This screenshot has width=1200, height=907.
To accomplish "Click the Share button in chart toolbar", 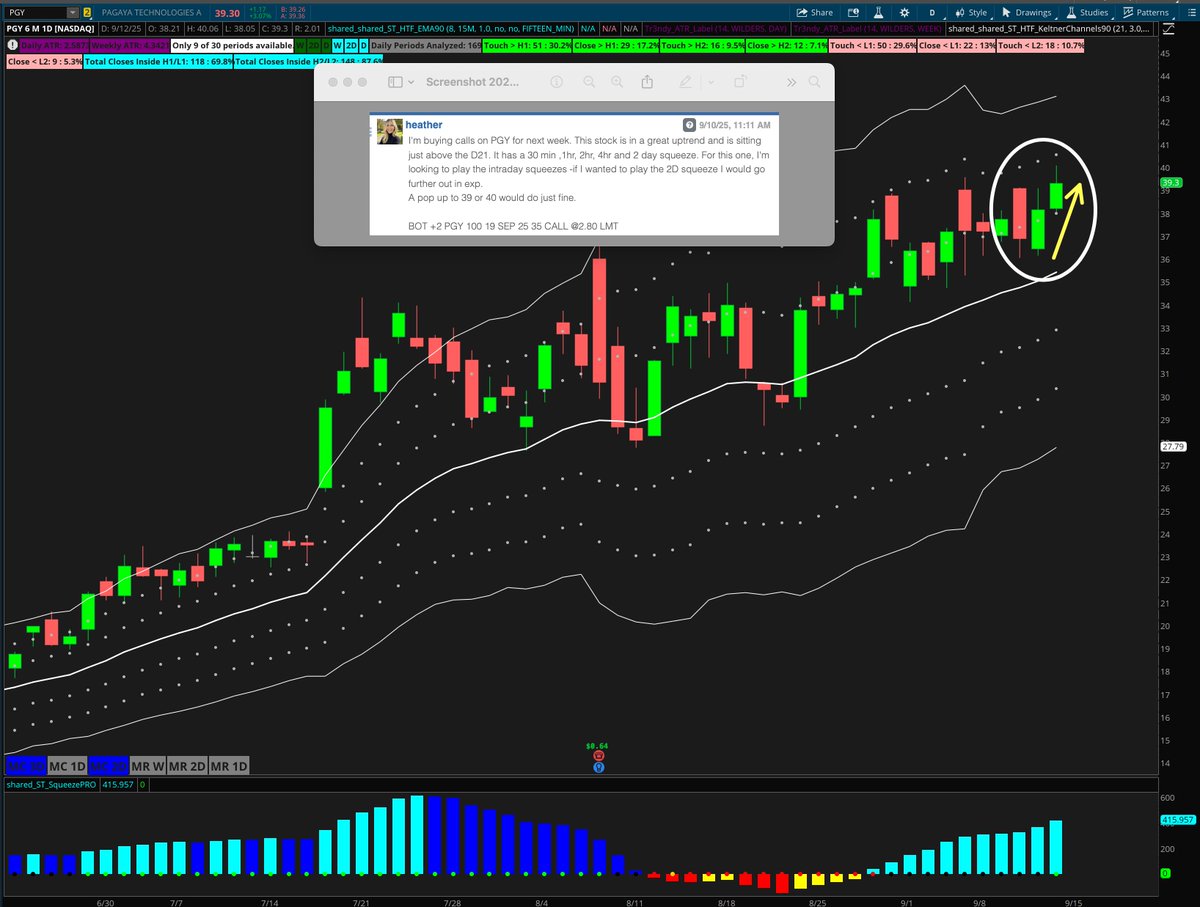I will (x=815, y=12).
